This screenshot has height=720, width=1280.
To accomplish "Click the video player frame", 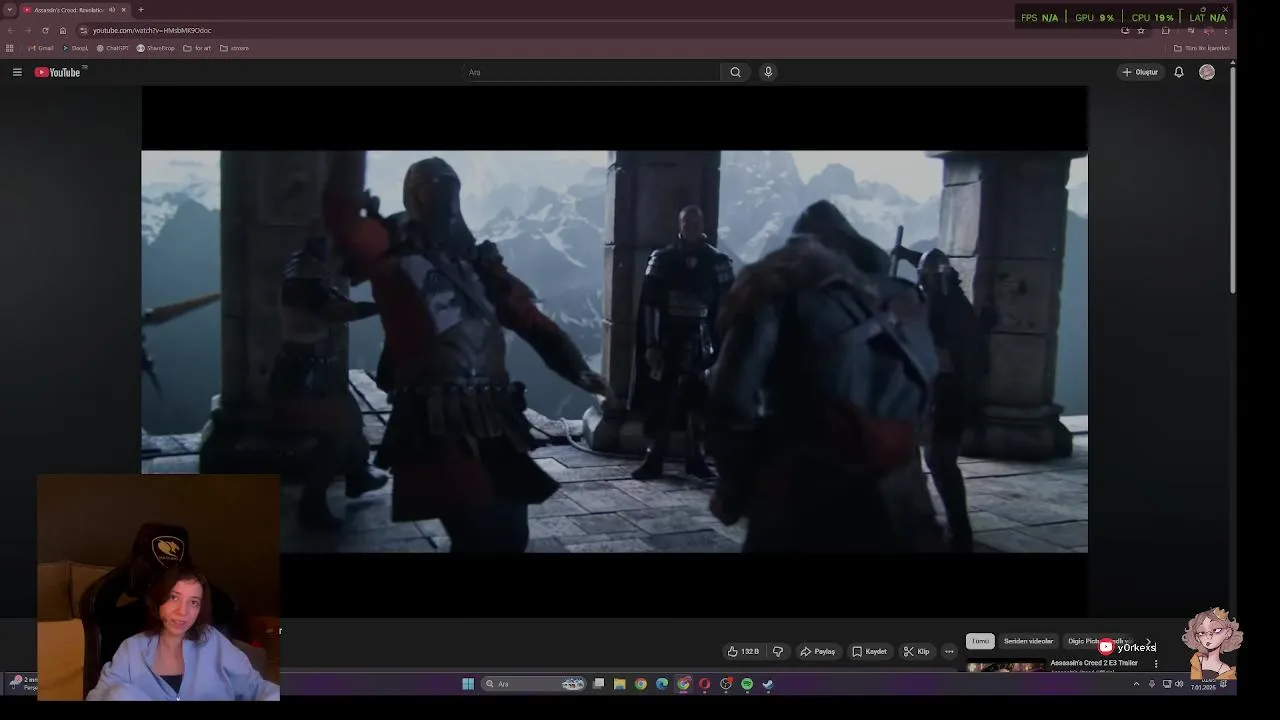I will (x=614, y=351).
